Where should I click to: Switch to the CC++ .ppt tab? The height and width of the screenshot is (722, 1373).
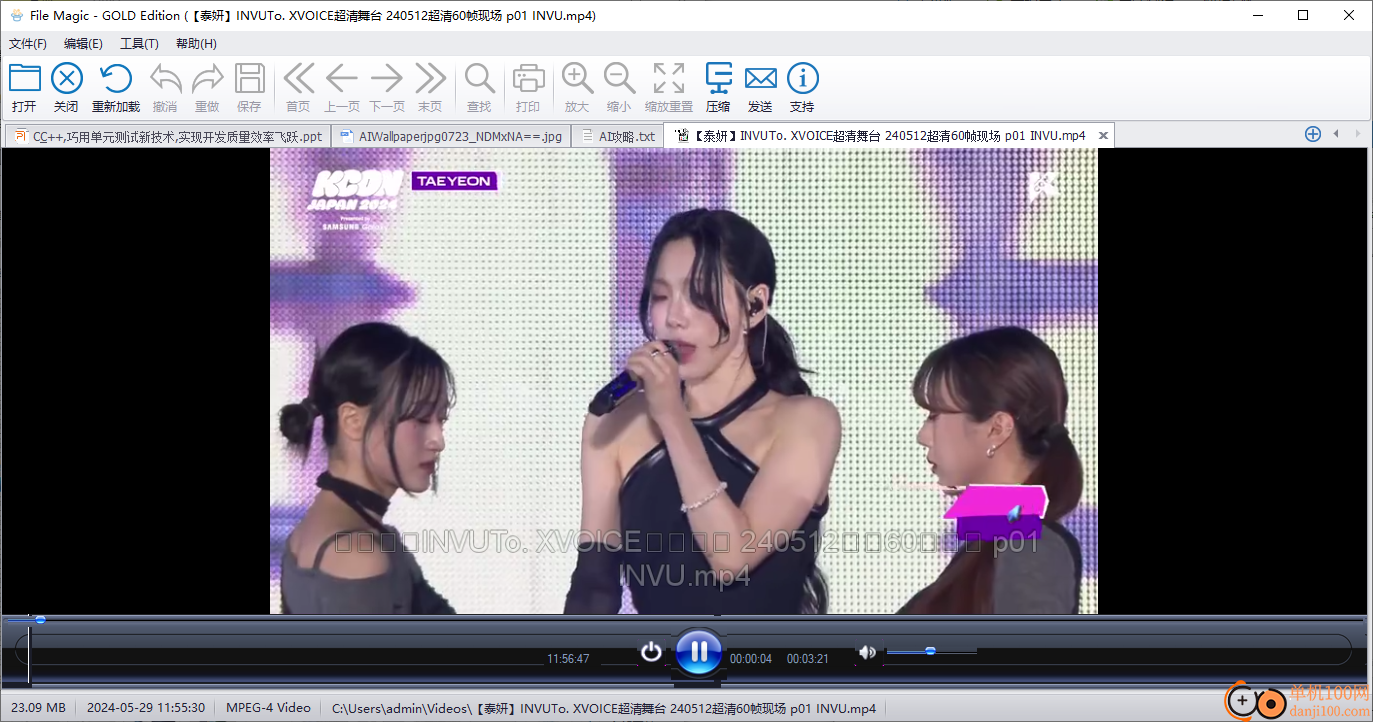167,136
